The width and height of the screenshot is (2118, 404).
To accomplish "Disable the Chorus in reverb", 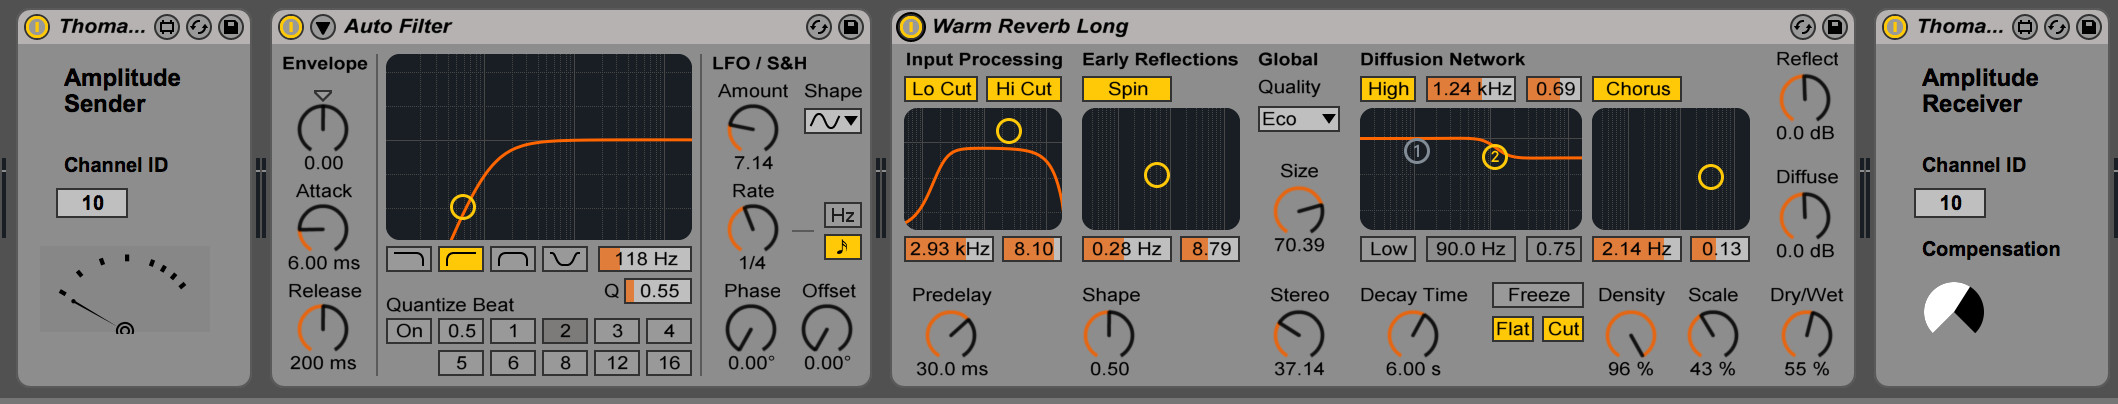I will [1637, 89].
